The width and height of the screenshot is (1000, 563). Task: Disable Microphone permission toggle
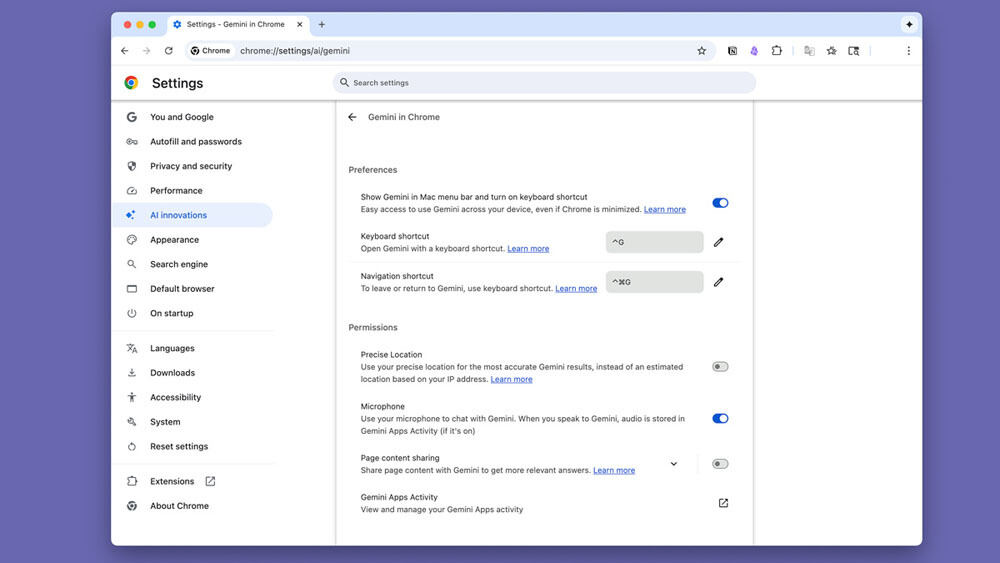(x=720, y=419)
